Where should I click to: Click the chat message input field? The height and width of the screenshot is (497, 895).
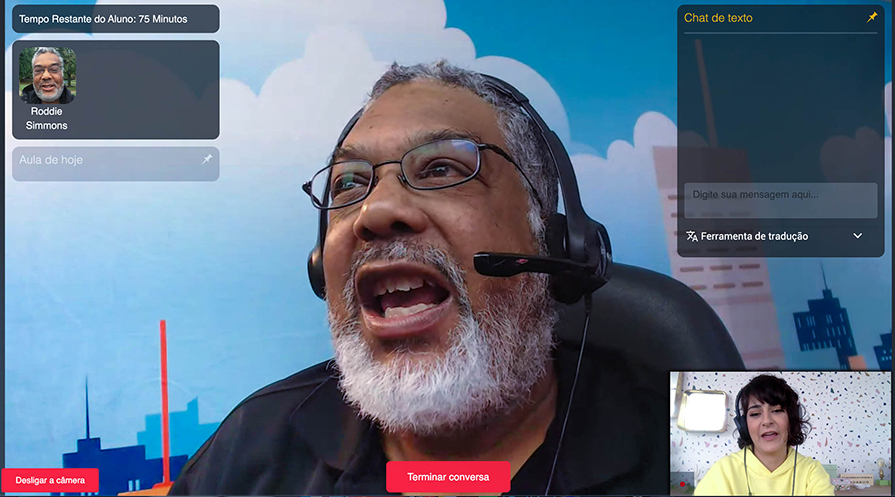(780, 200)
